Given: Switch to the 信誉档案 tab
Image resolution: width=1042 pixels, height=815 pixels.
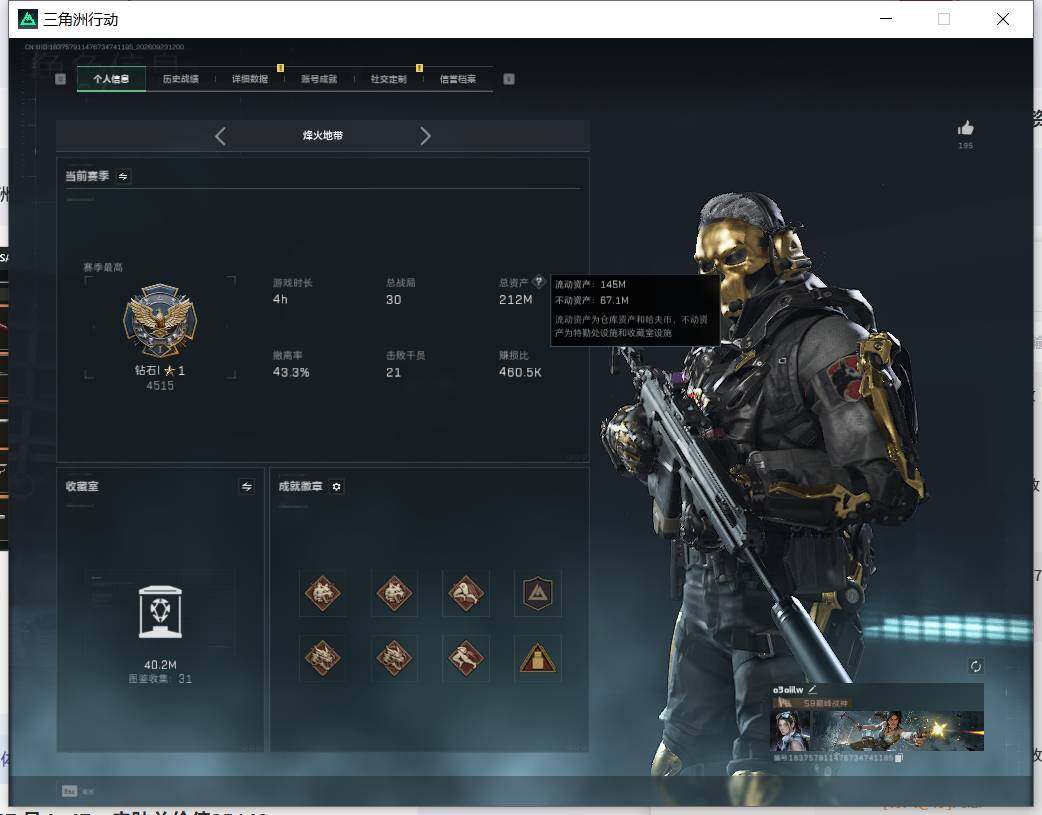Looking at the screenshot, I should tap(458, 79).
